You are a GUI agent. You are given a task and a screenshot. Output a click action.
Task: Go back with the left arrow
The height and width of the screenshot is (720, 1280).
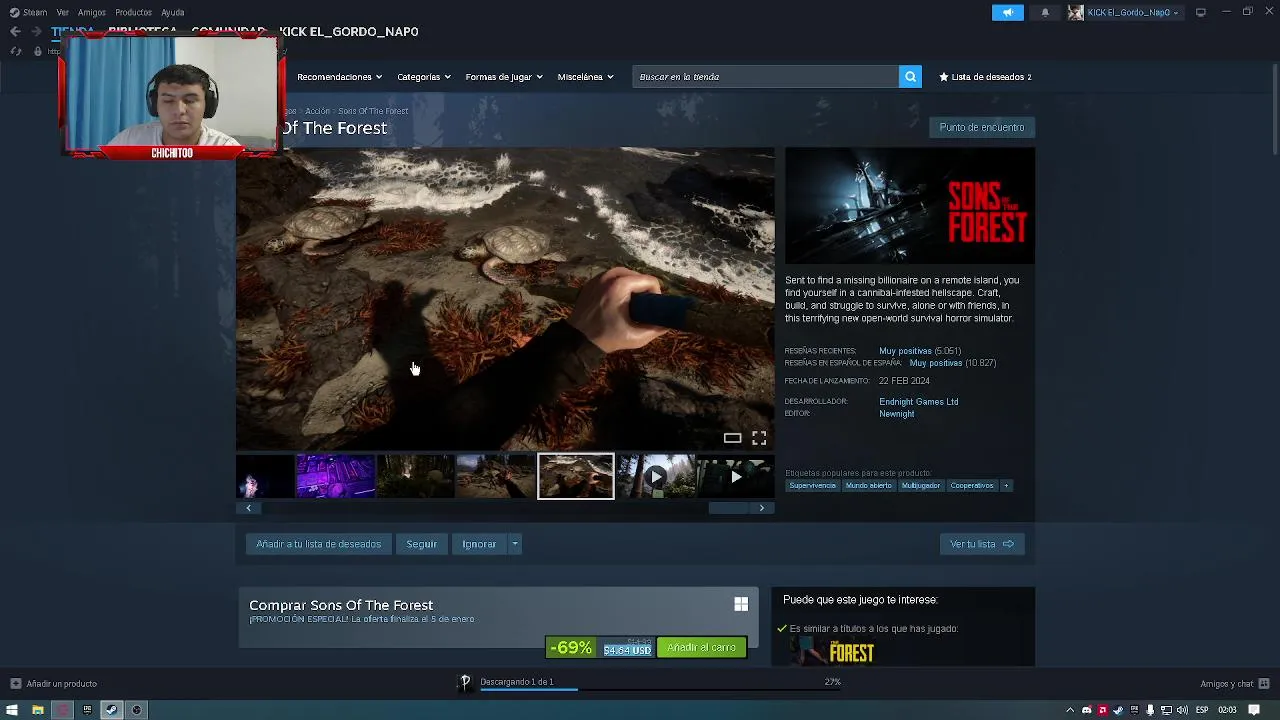pos(15,32)
